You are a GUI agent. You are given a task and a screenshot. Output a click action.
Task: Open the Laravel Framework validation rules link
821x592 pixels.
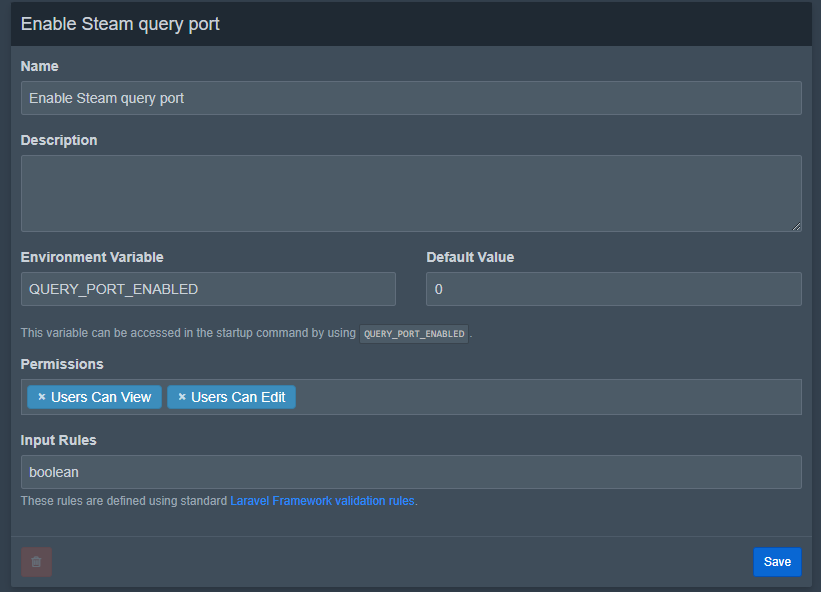pyautogui.click(x=322, y=500)
